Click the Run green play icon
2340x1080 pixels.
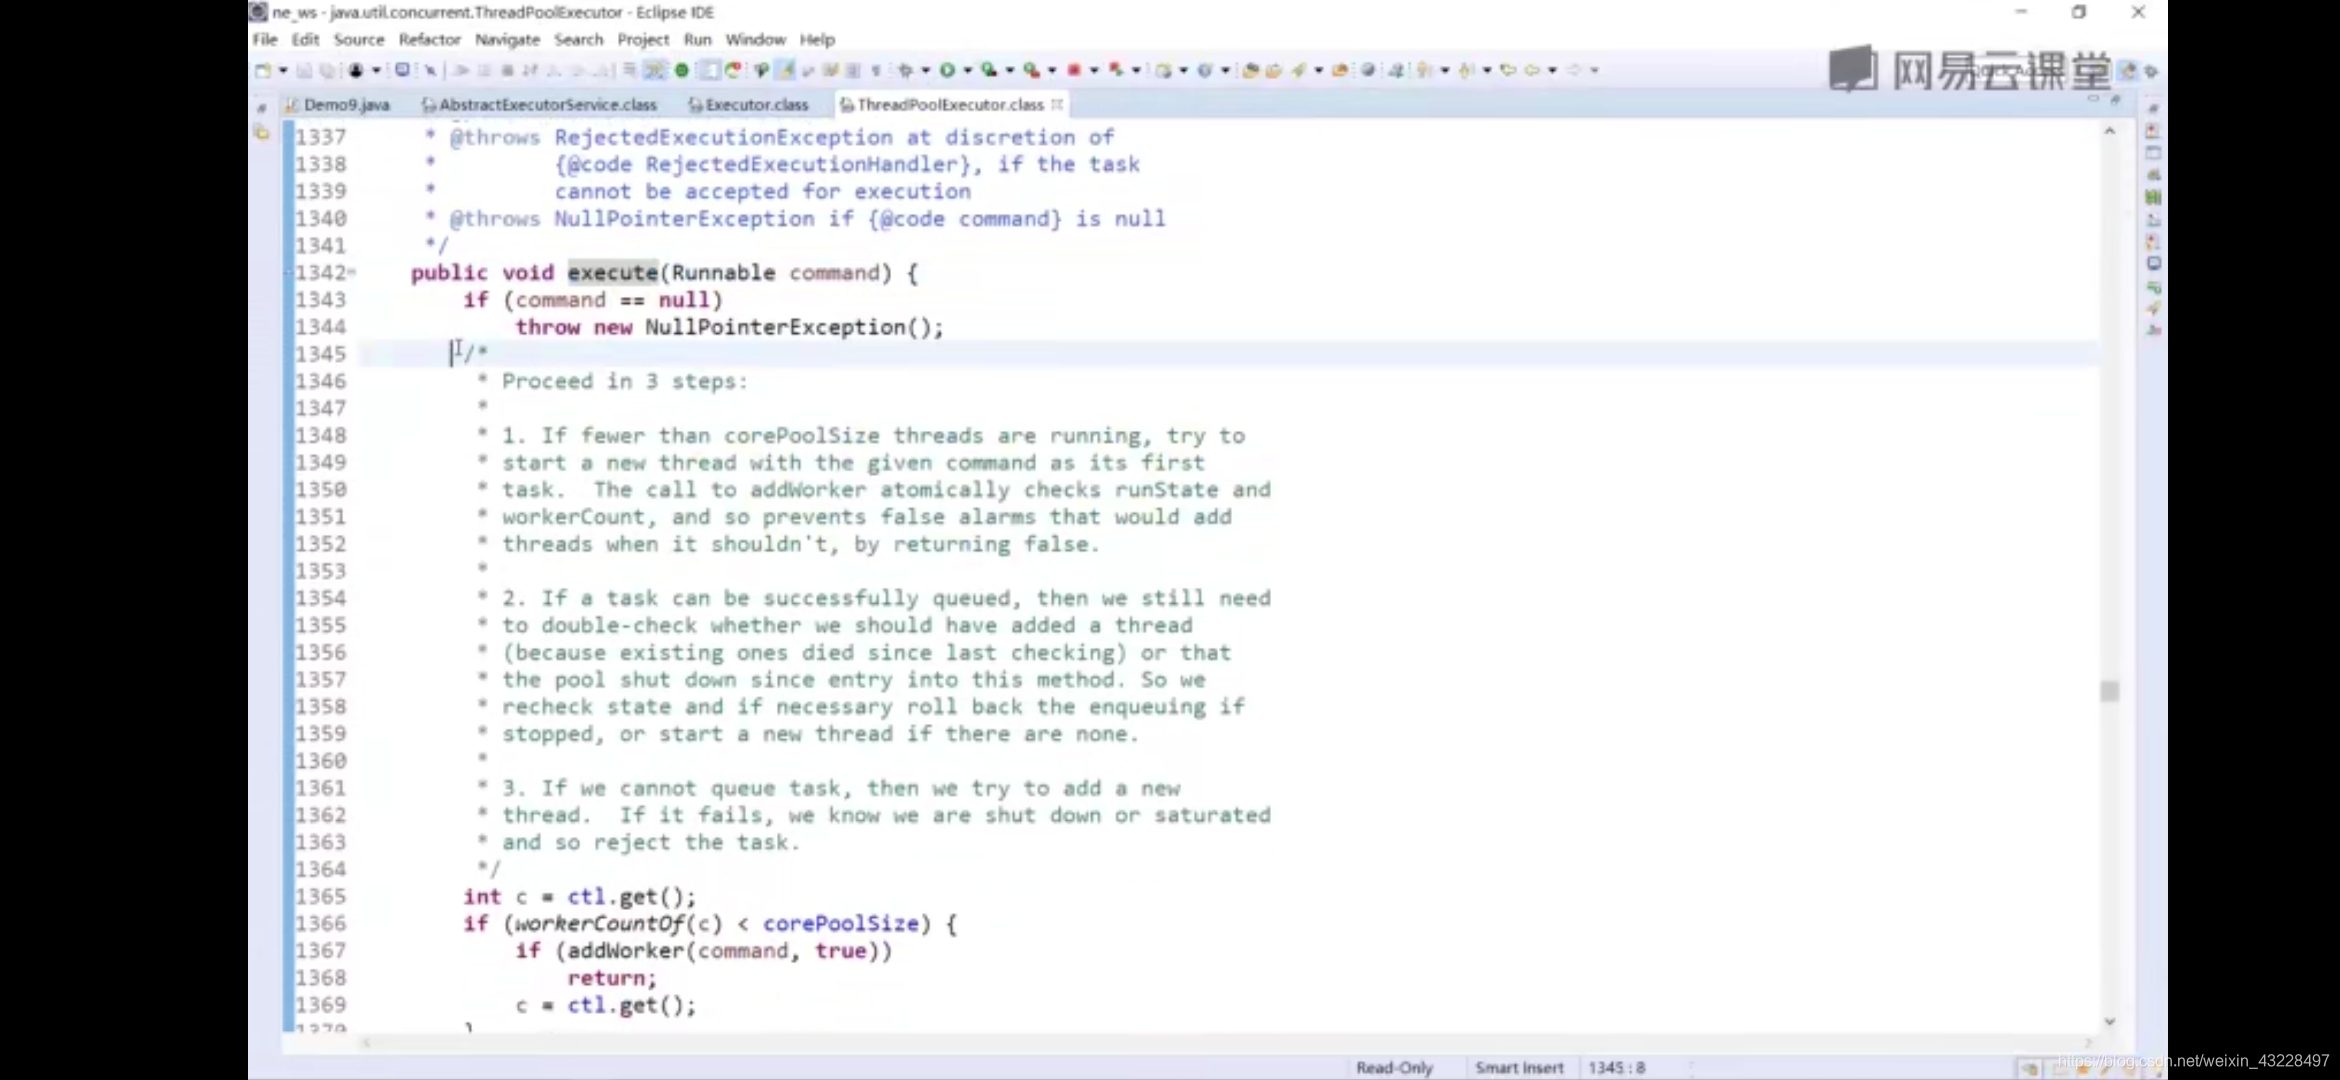948,70
